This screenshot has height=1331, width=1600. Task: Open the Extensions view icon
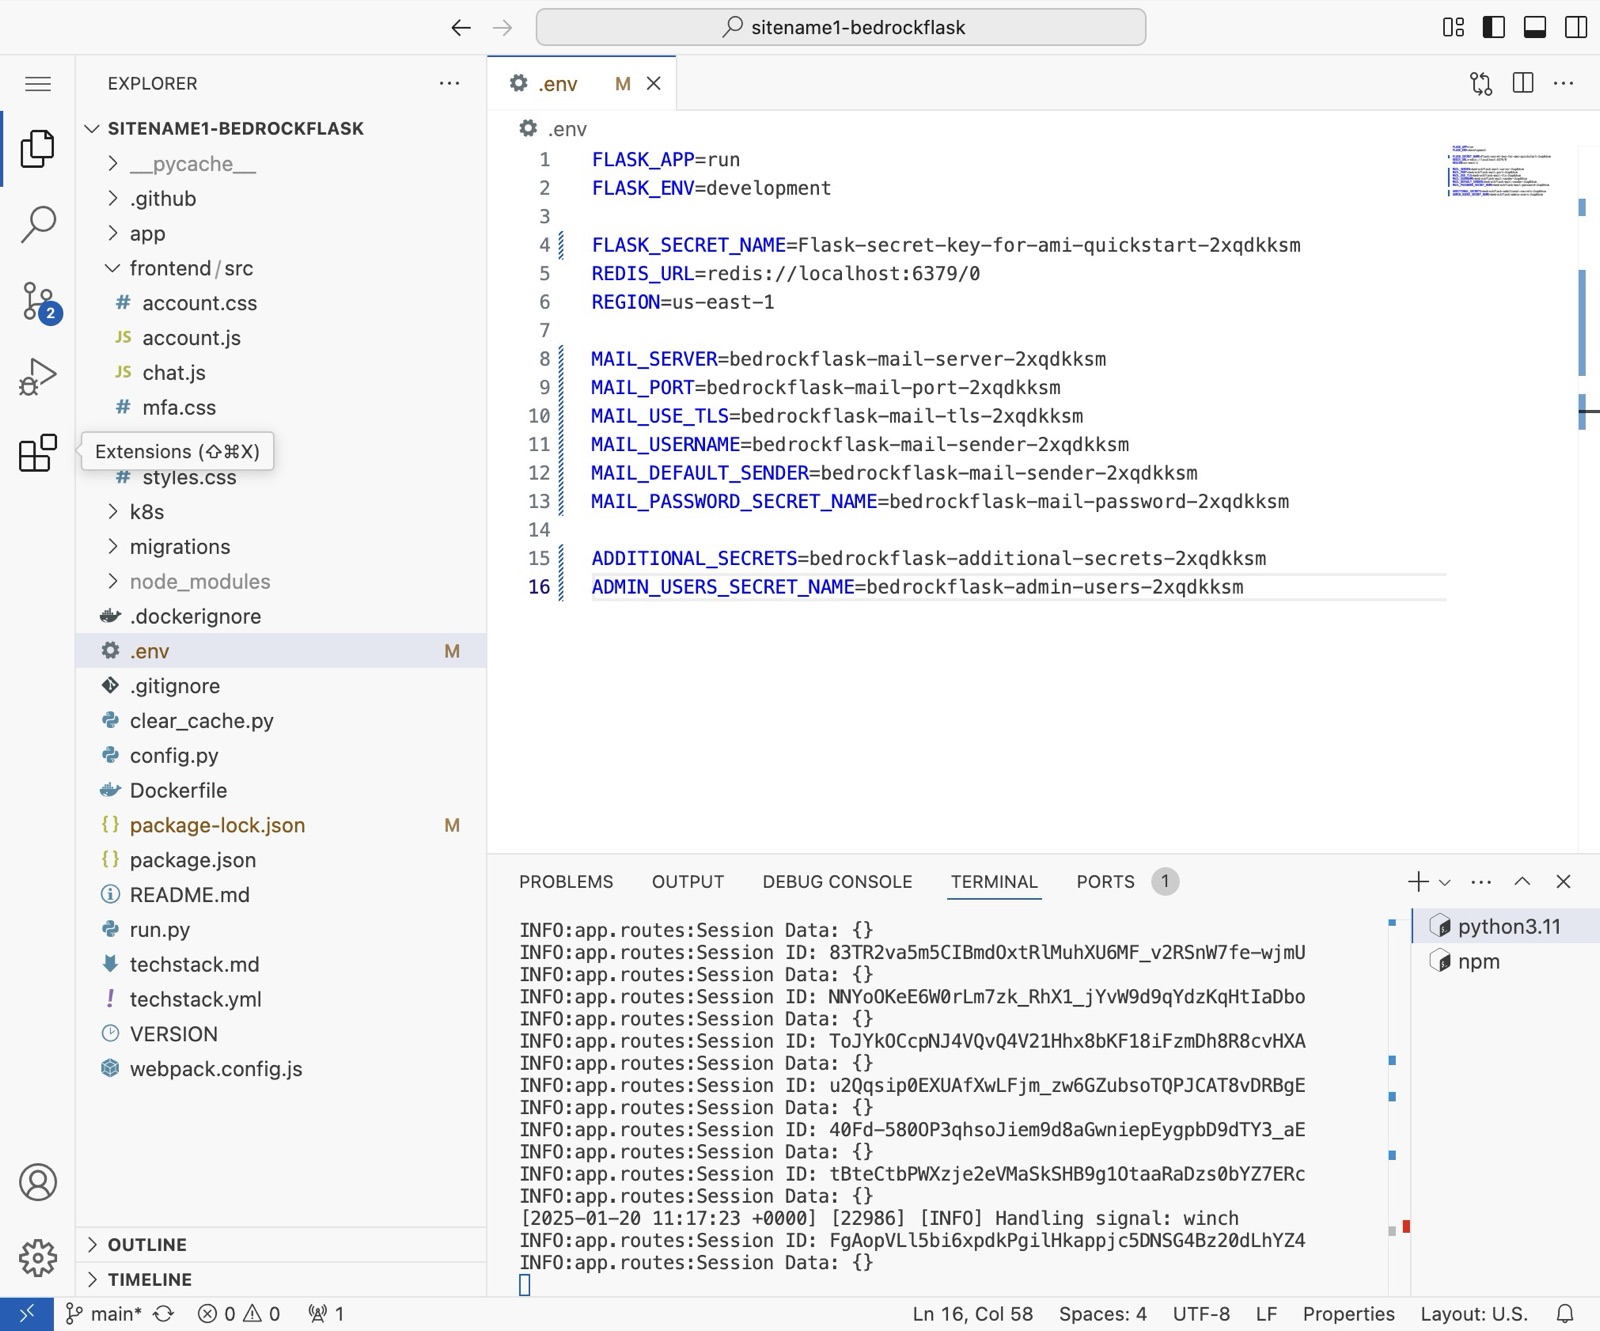[38, 453]
